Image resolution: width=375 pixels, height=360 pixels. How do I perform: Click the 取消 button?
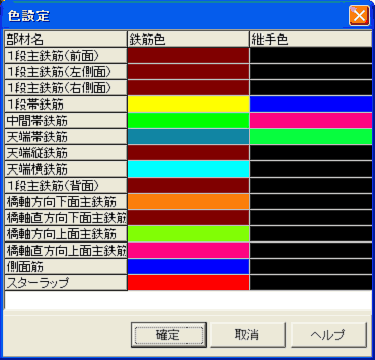(x=247, y=335)
